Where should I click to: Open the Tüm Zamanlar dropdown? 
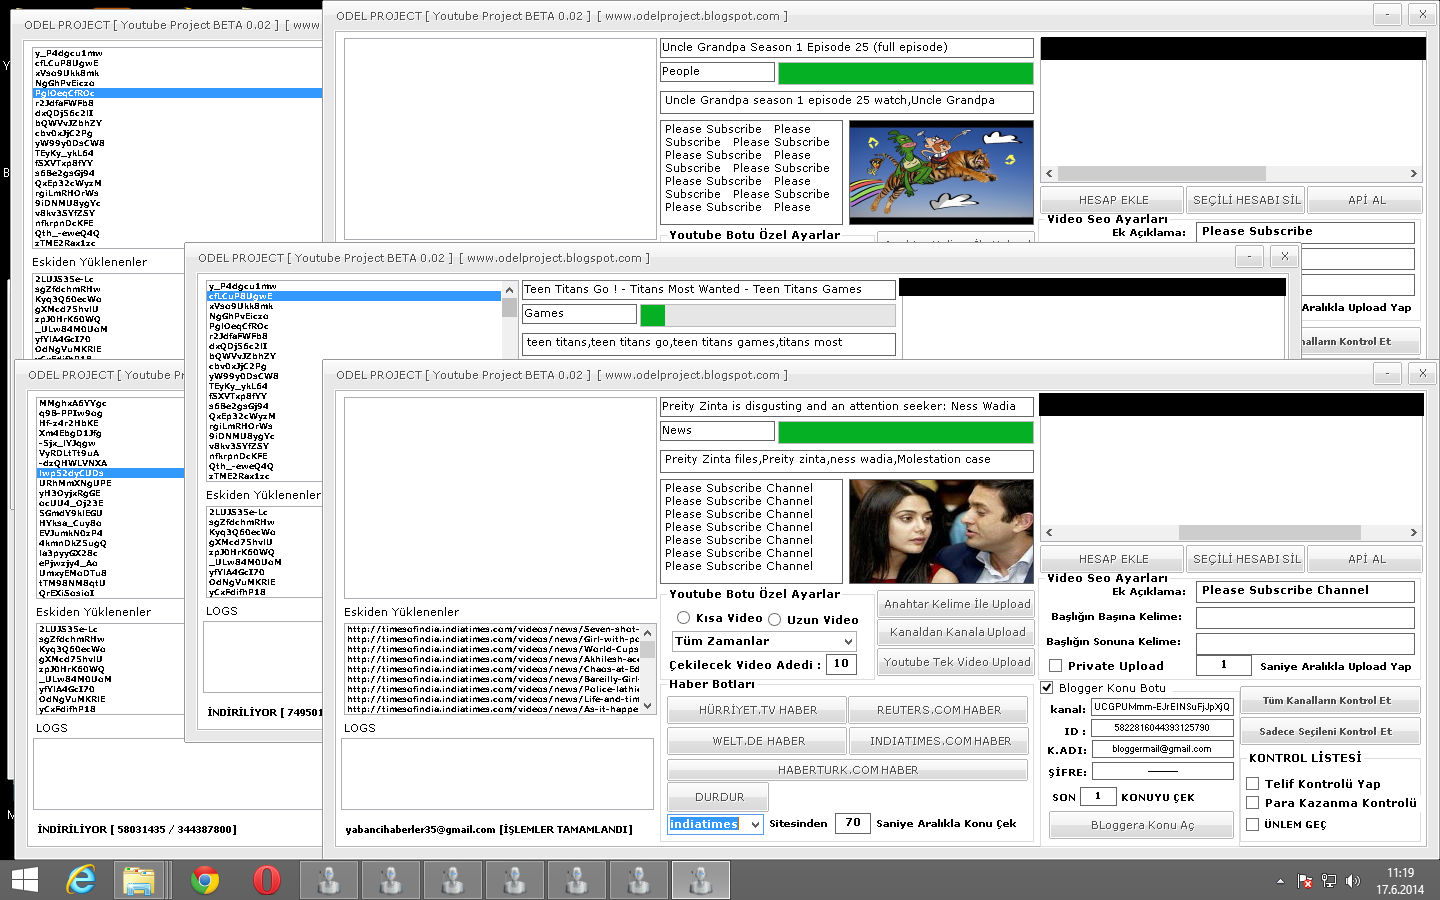tap(764, 641)
